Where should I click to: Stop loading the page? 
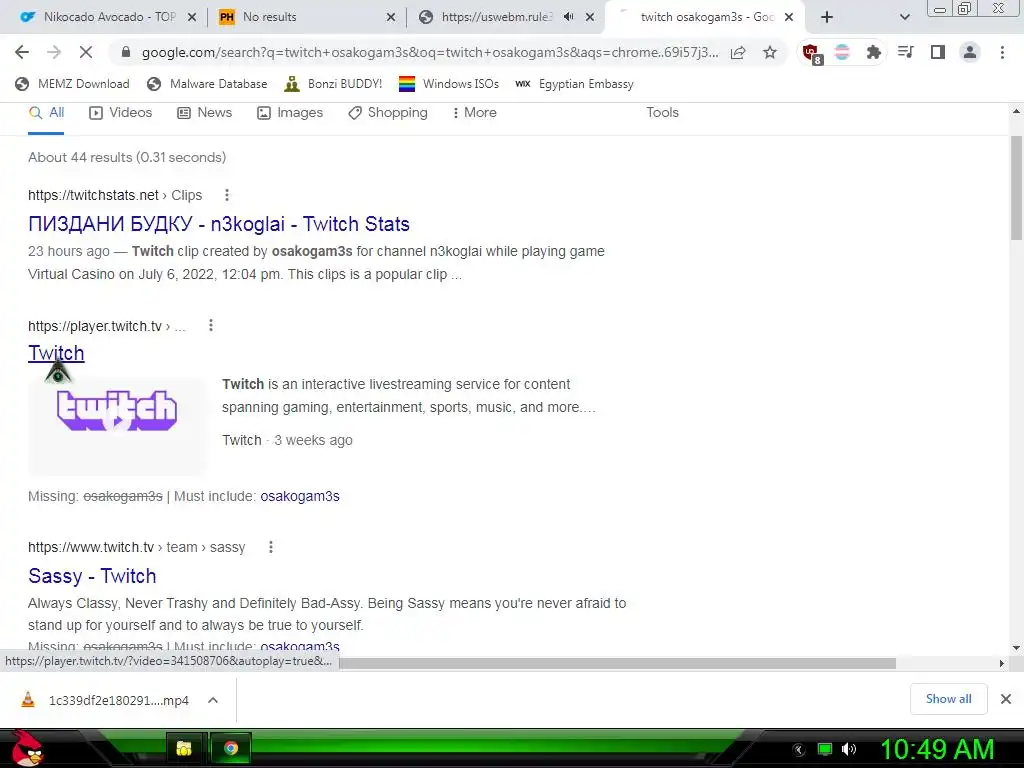pos(86,52)
